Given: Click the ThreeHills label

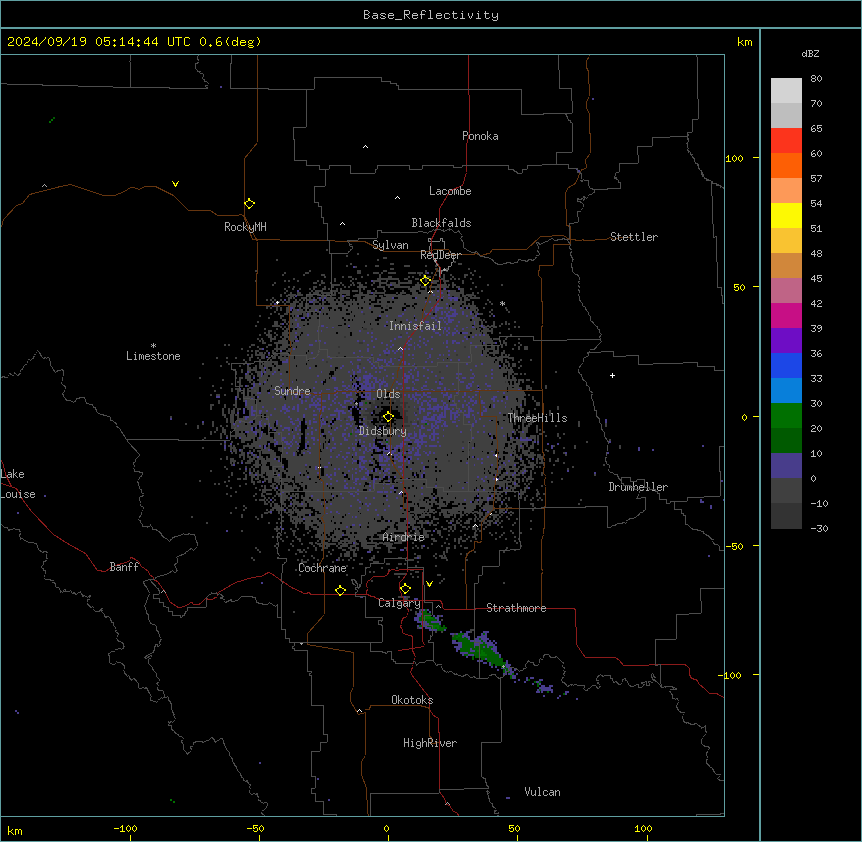Looking at the screenshot, I should point(537,418).
